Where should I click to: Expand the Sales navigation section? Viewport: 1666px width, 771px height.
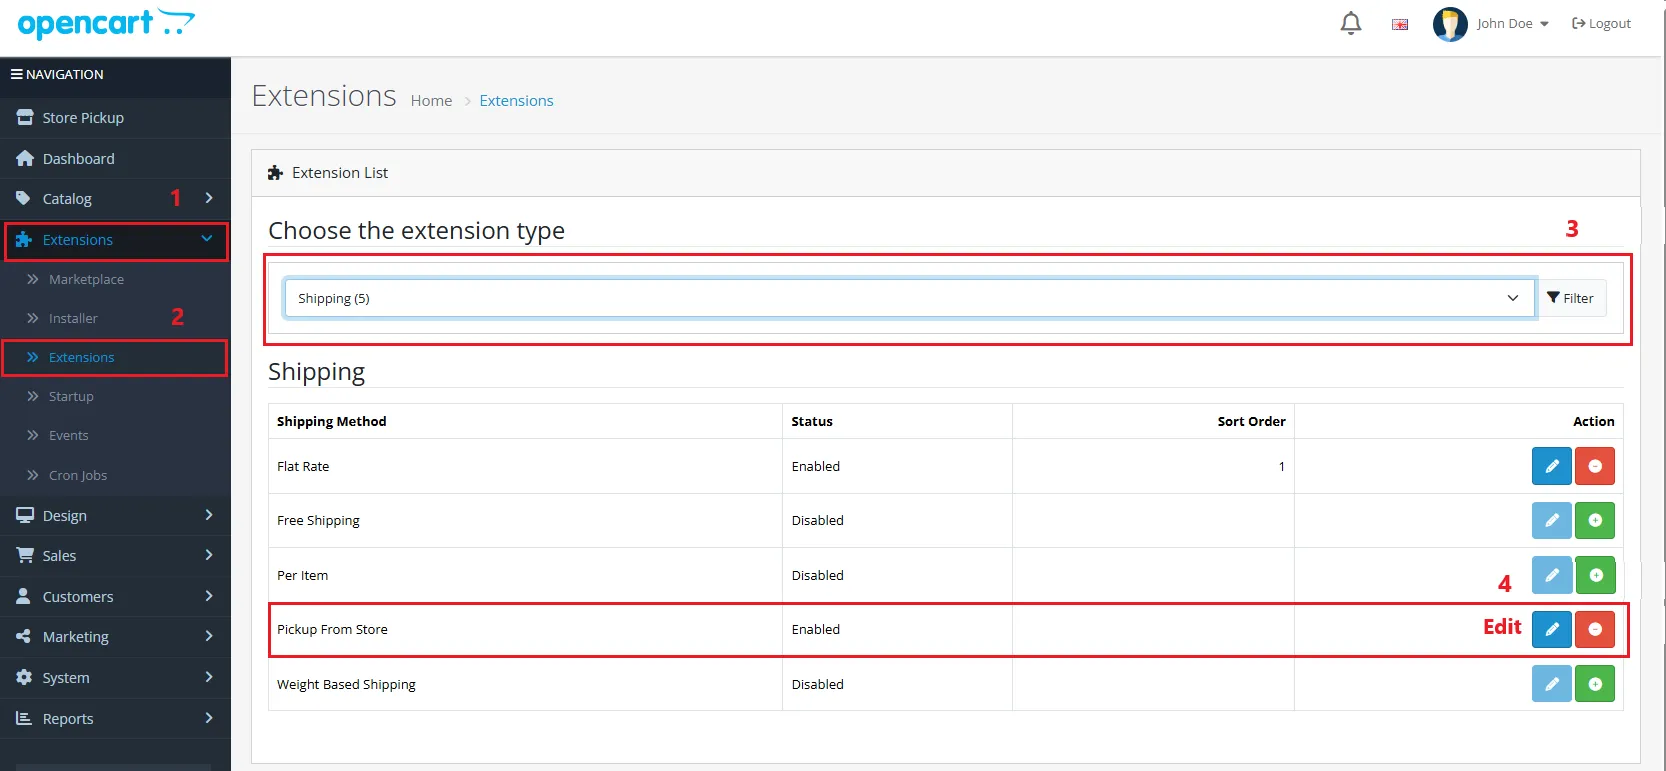point(115,556)
